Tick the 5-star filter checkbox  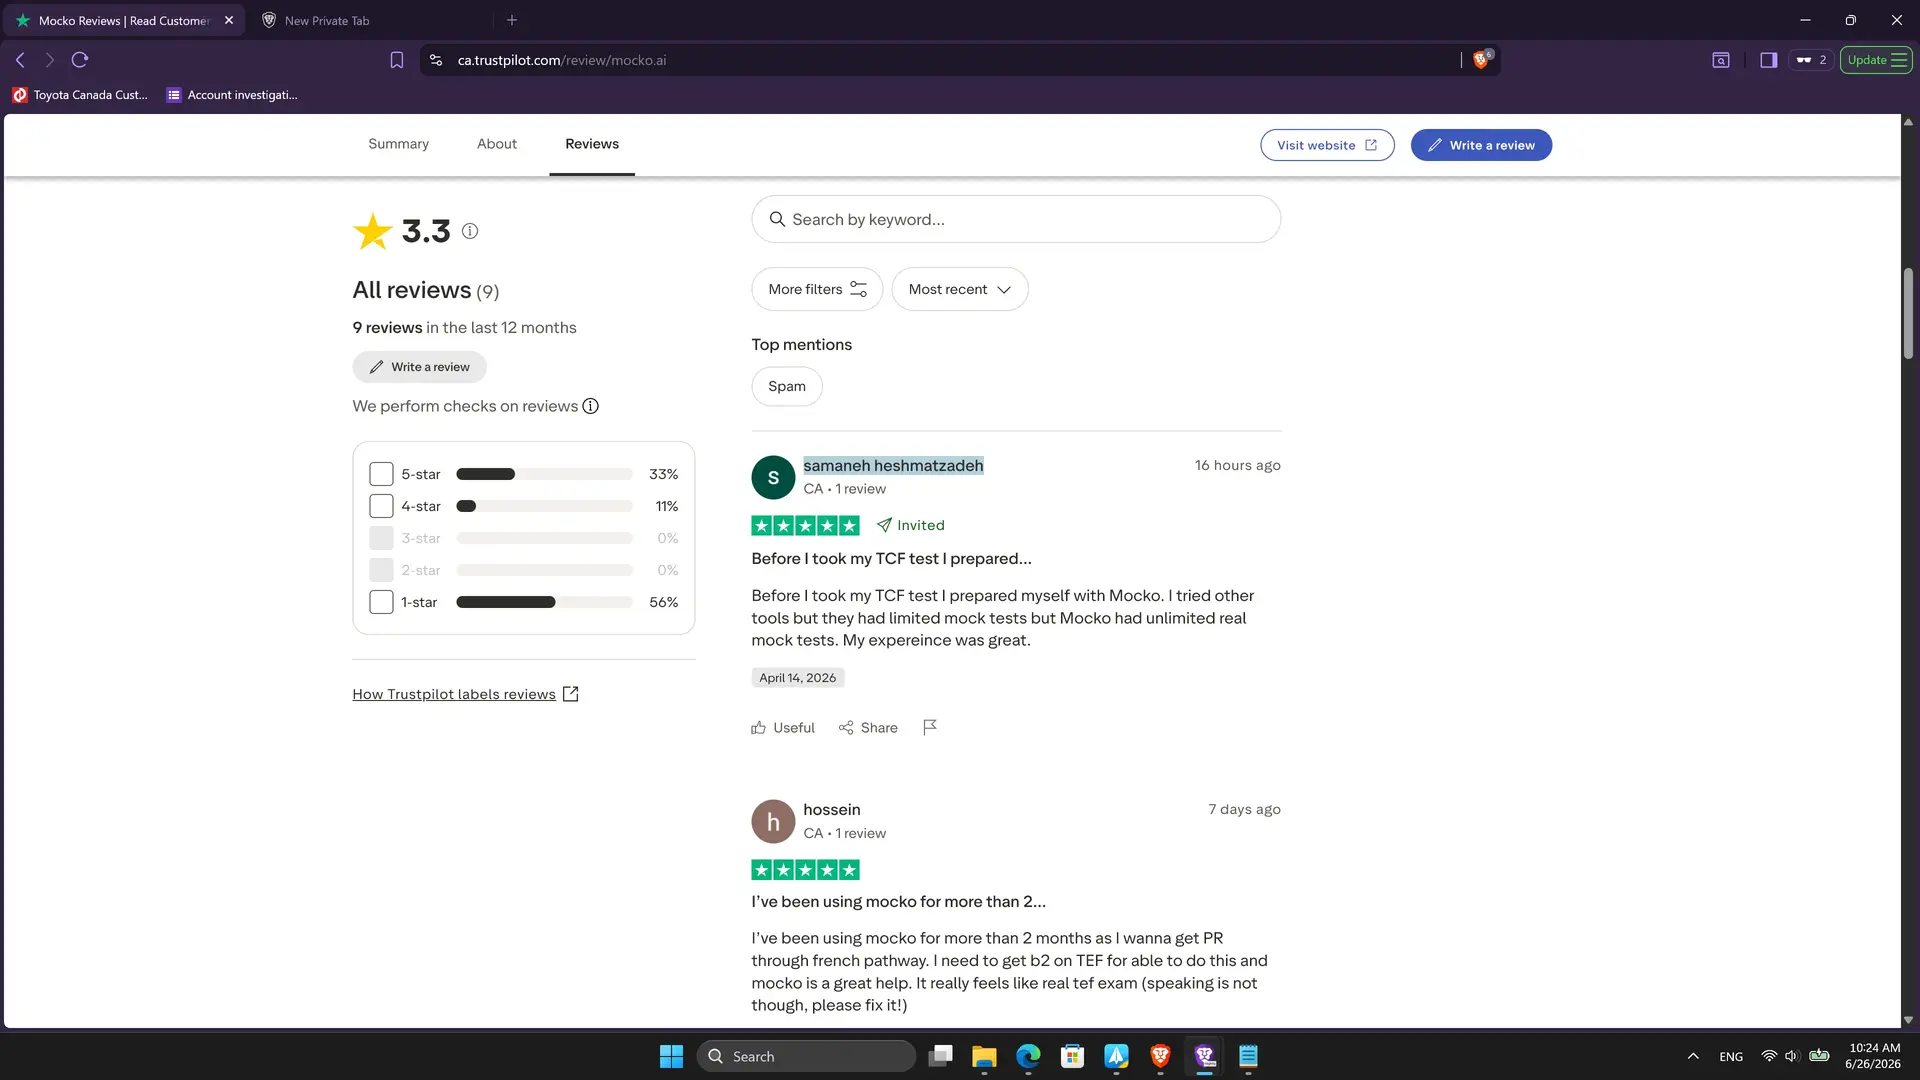click(381, 474)
